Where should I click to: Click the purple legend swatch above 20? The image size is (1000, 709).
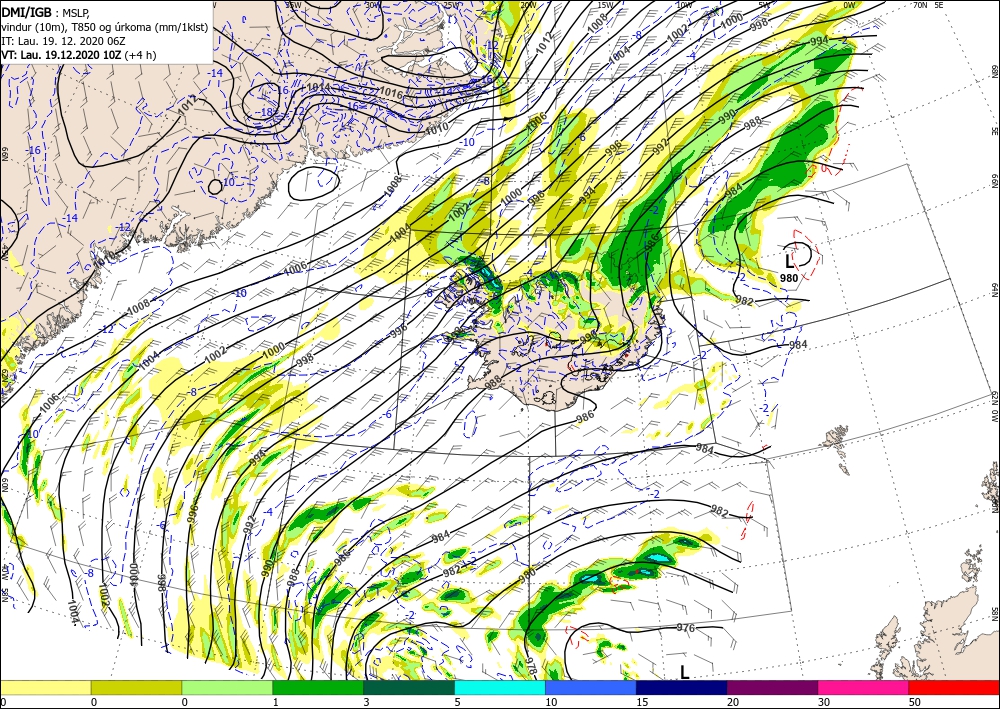(x=772, y=687)
